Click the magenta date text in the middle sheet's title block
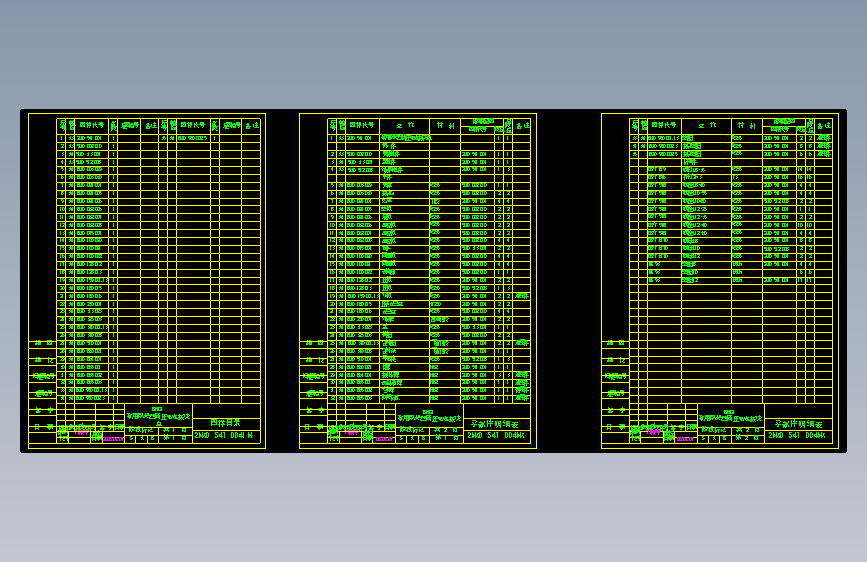The width and height of the screenshot is (867, 562). coord(384,440)
